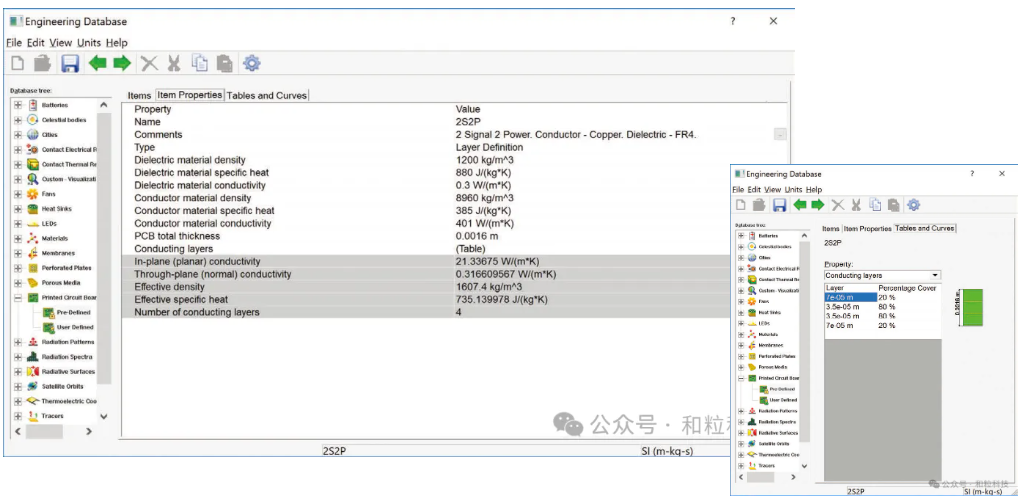Expand the Heat Sinks tree node
The width and height of the screenshot is (1022, 502).
(18, 209)
